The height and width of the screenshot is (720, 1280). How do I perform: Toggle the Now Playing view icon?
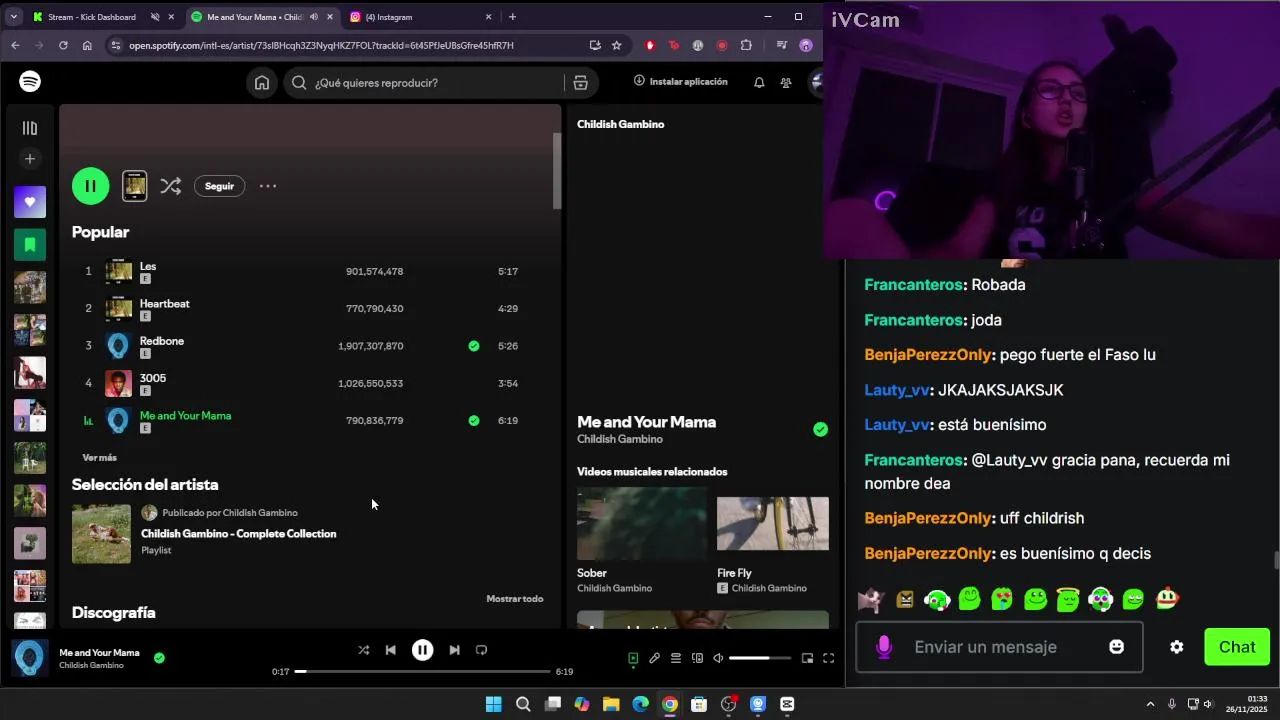coord(633,658)
